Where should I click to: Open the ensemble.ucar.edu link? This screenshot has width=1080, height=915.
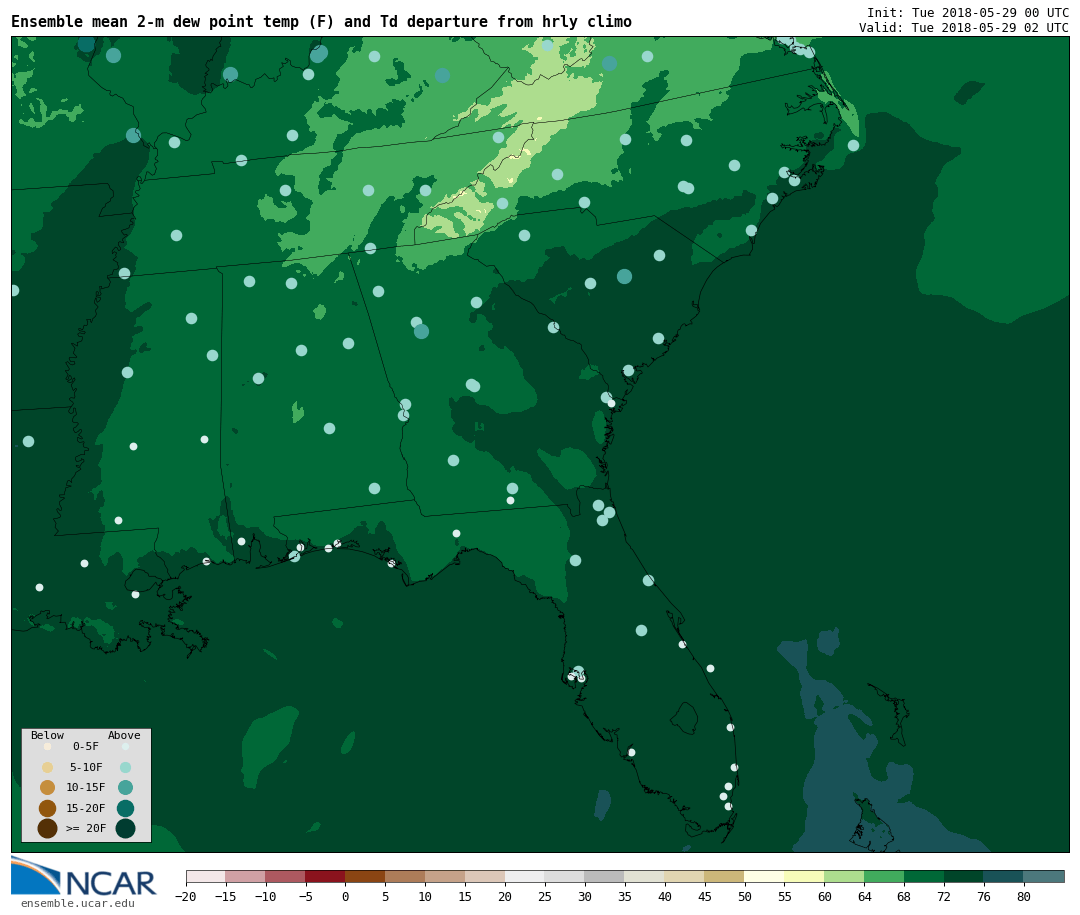pyautogui.click(x=77, y=904)
